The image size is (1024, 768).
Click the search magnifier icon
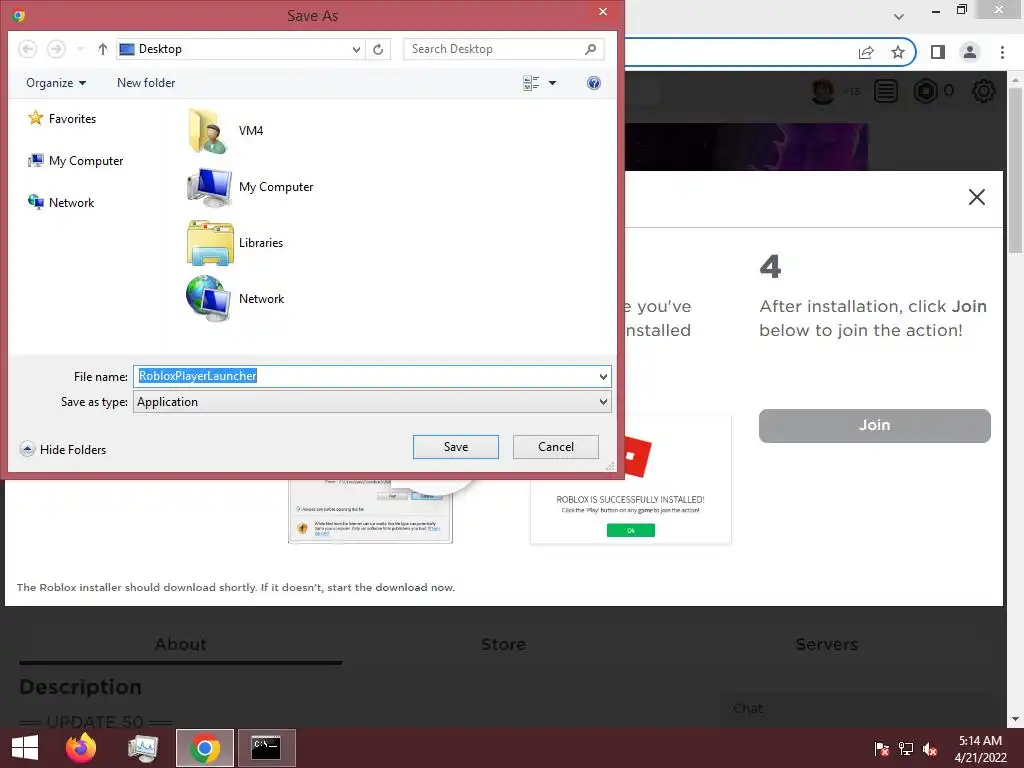[x=590, y=49]
